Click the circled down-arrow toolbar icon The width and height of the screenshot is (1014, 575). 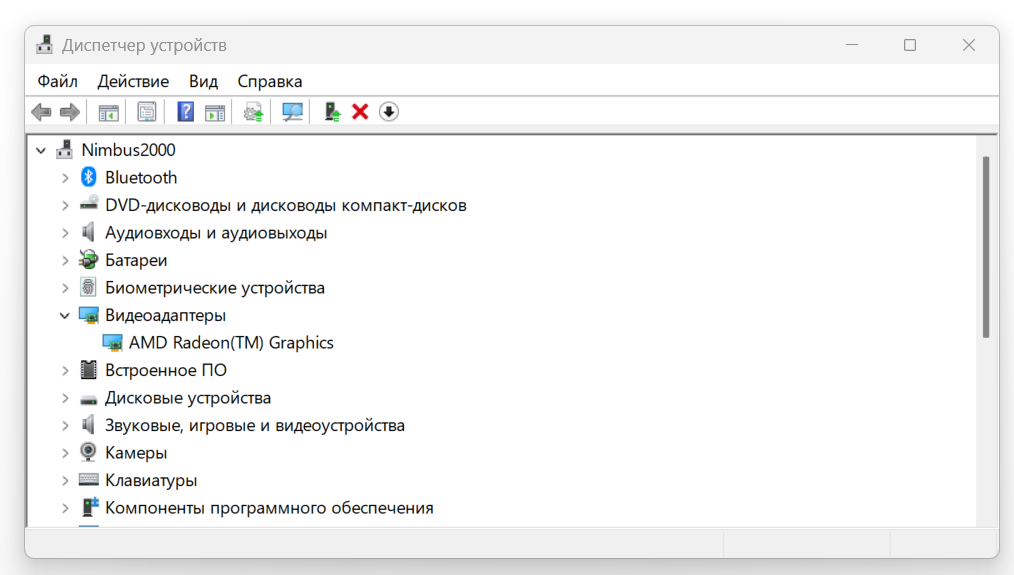(x=389, y=112)
